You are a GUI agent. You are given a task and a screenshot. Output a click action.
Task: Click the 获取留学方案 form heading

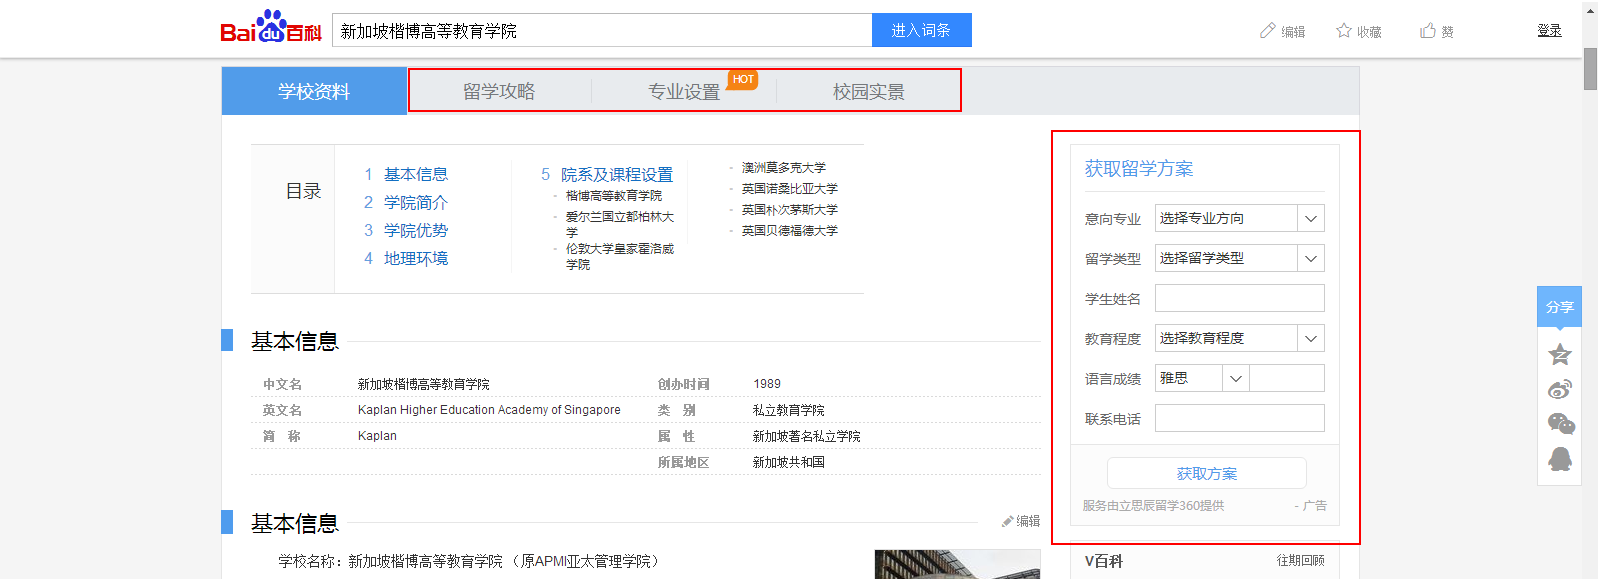pos(1139,169)
